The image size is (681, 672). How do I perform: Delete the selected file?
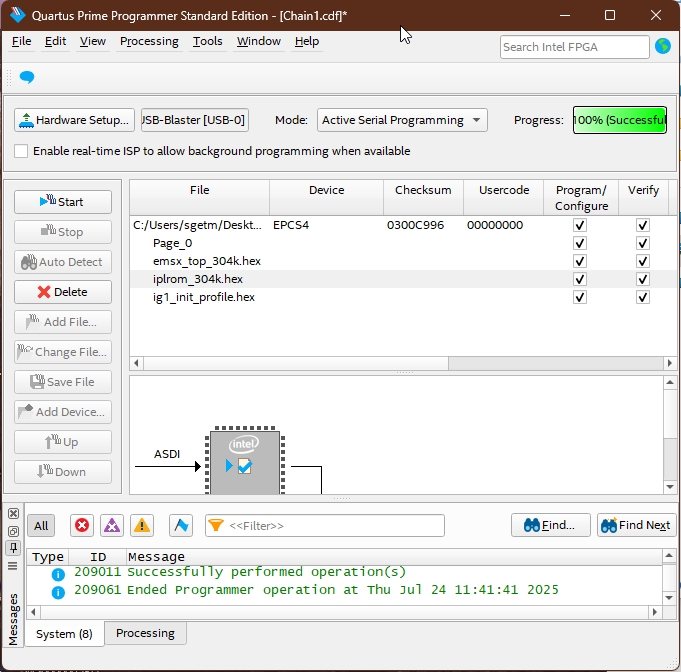pyautogui.click(x=63, y=292)
